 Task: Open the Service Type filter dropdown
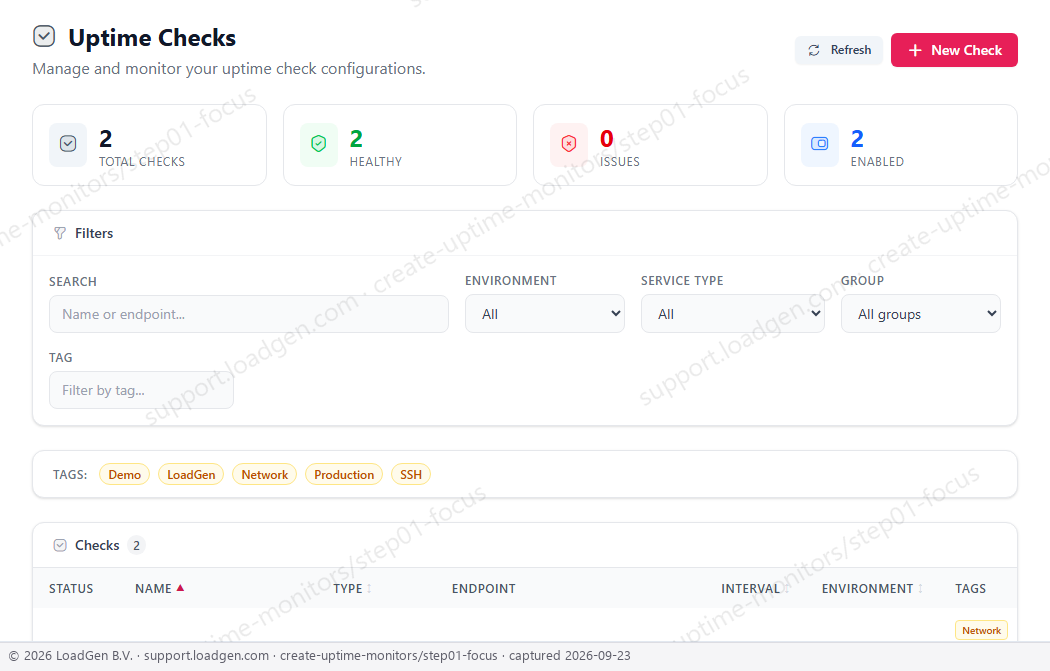click(x=732, y=313)
